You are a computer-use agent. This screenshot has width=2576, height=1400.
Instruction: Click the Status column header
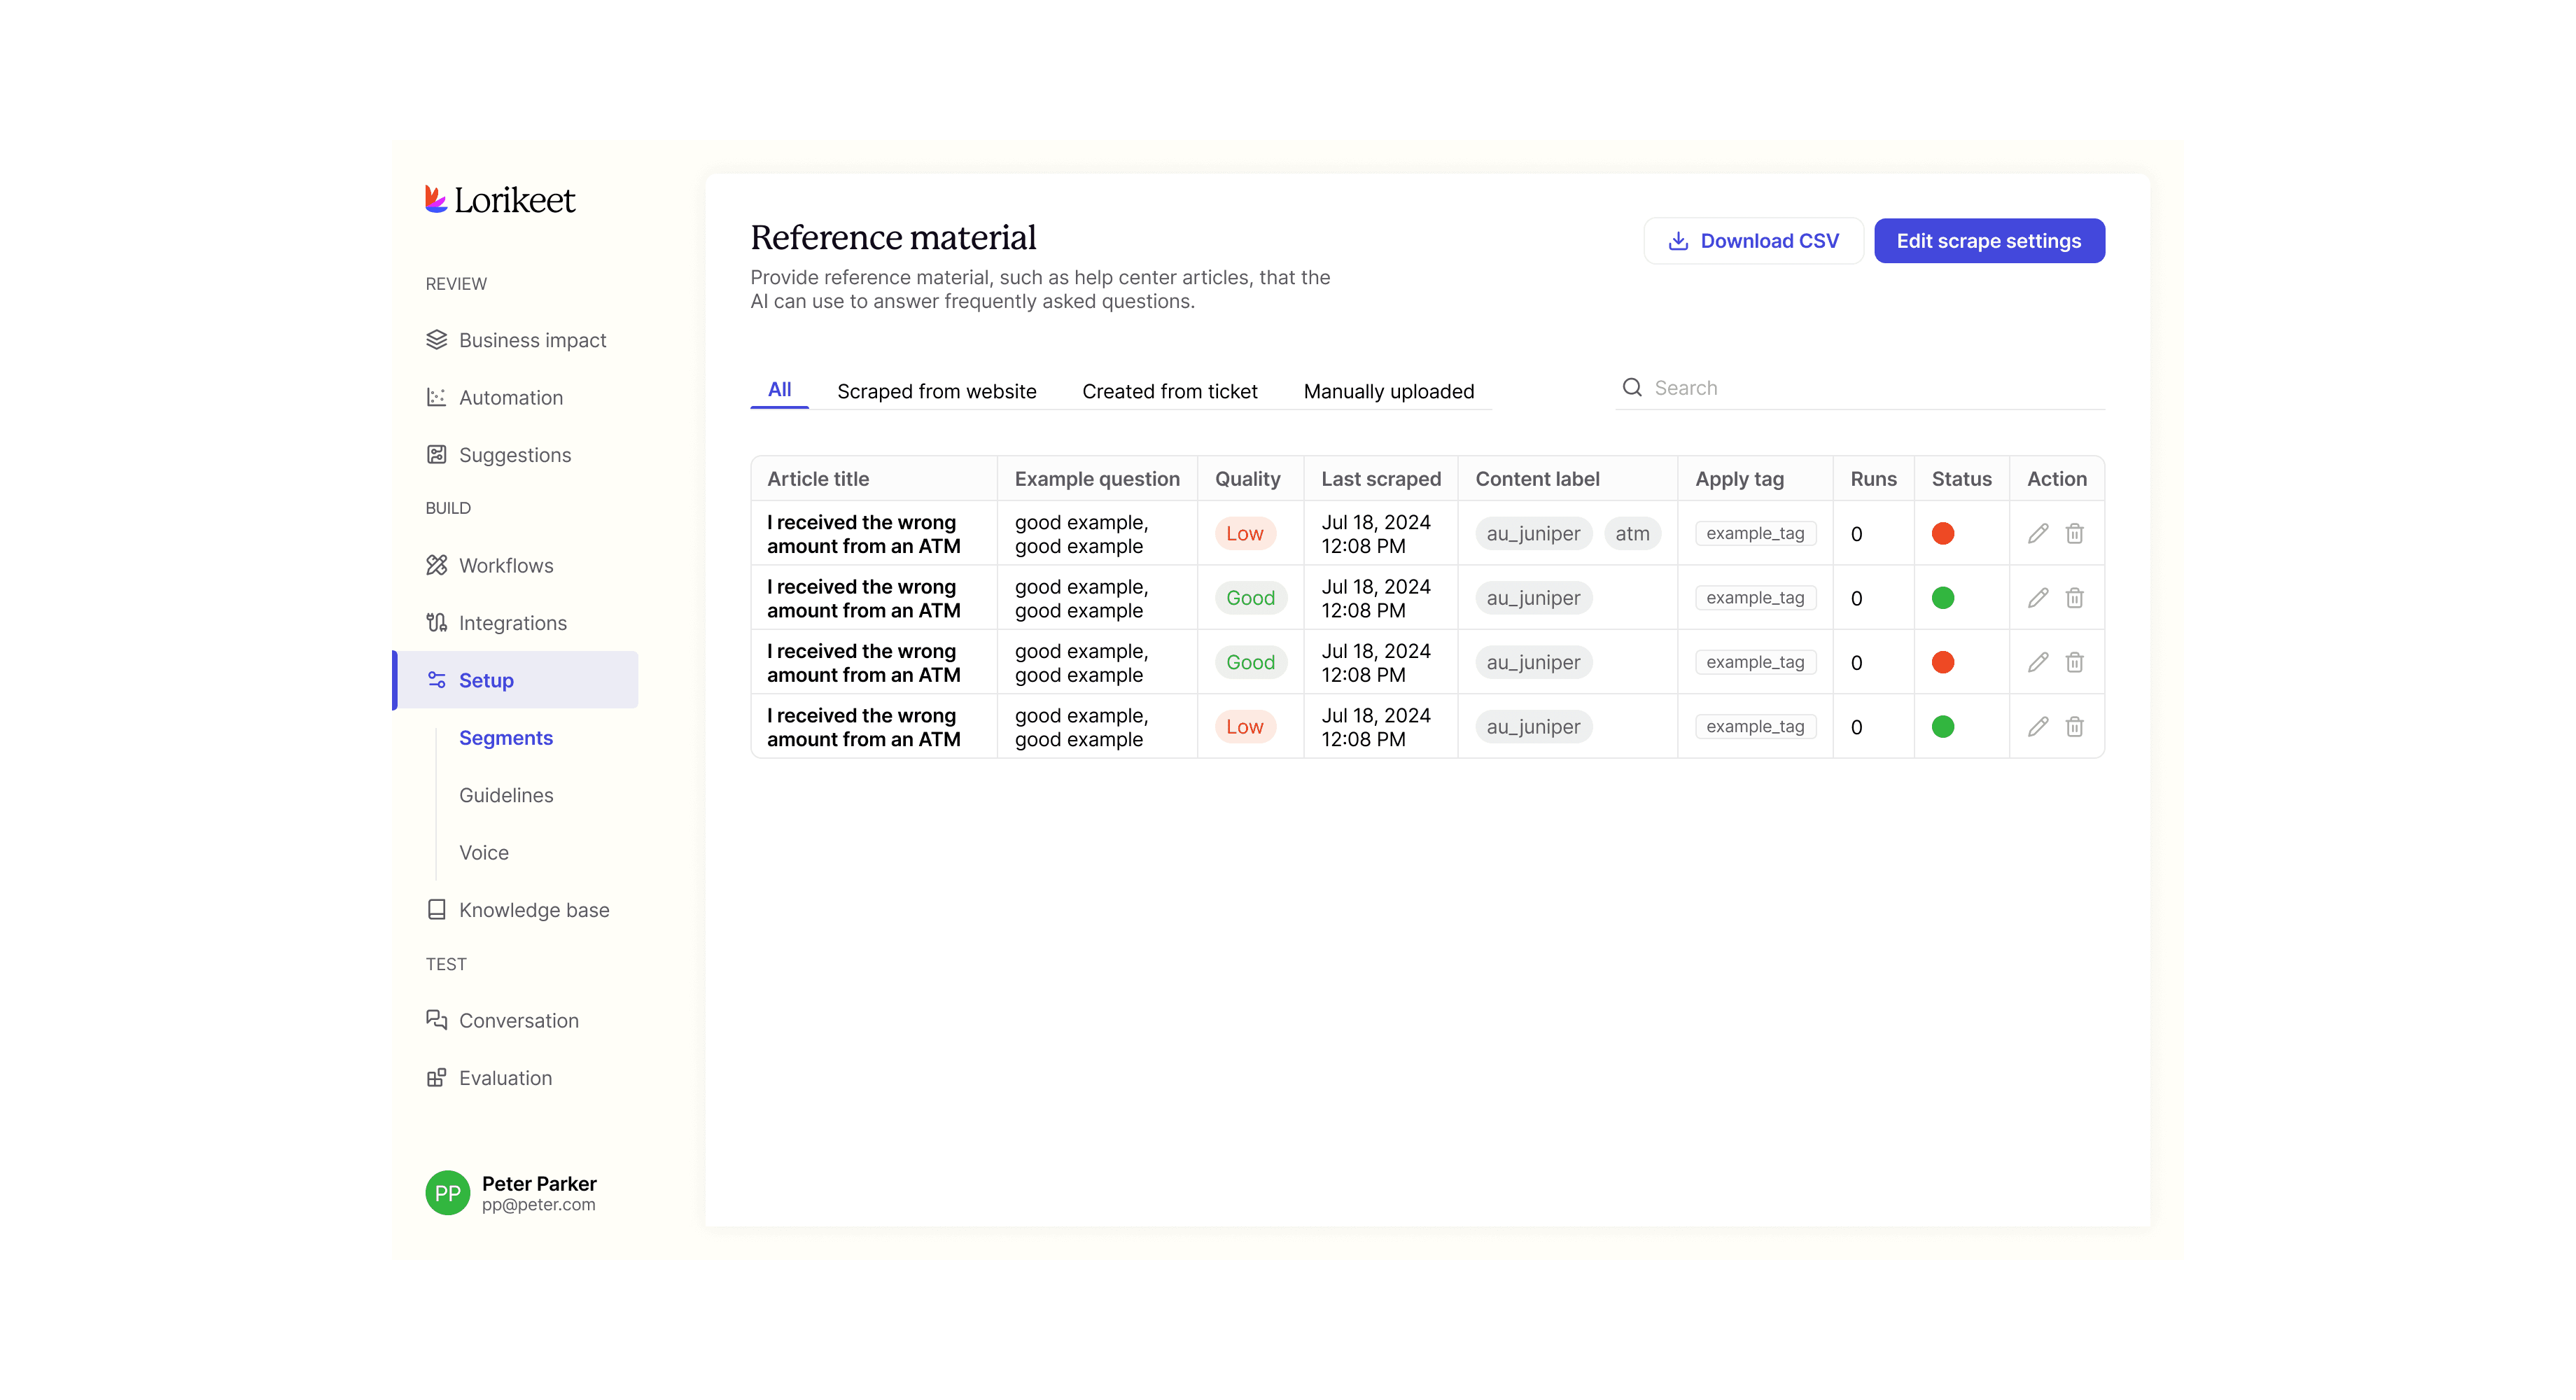pos(1961,479)
